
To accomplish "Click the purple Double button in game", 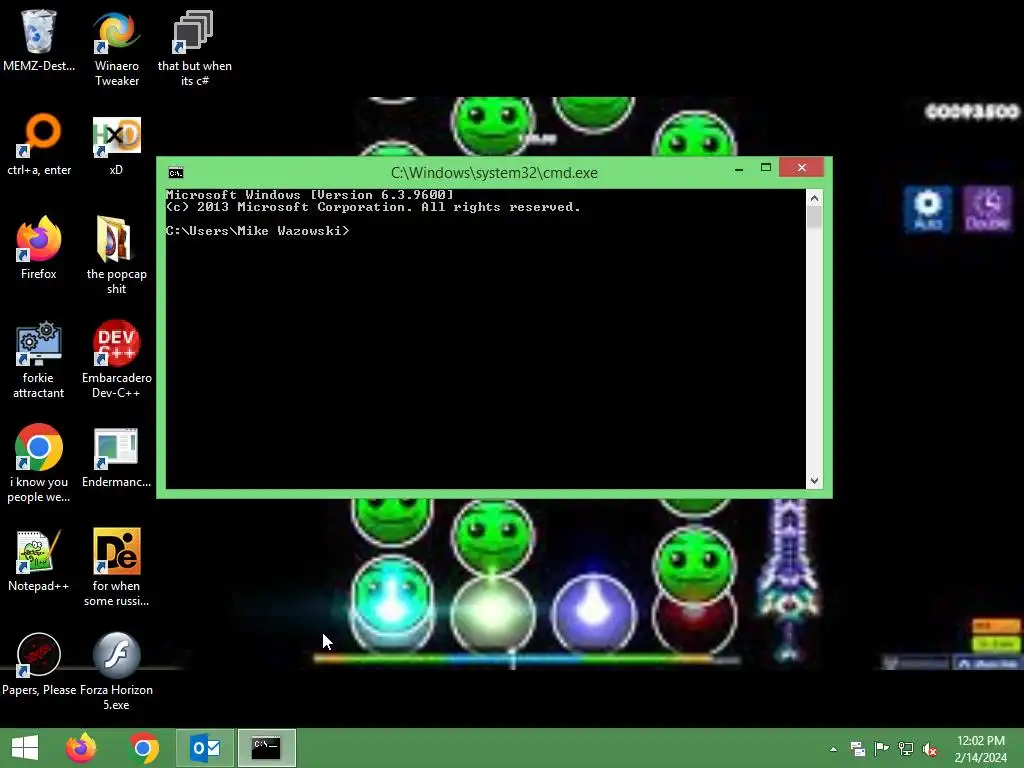I will pyautogui.click(x=987, y=209).
